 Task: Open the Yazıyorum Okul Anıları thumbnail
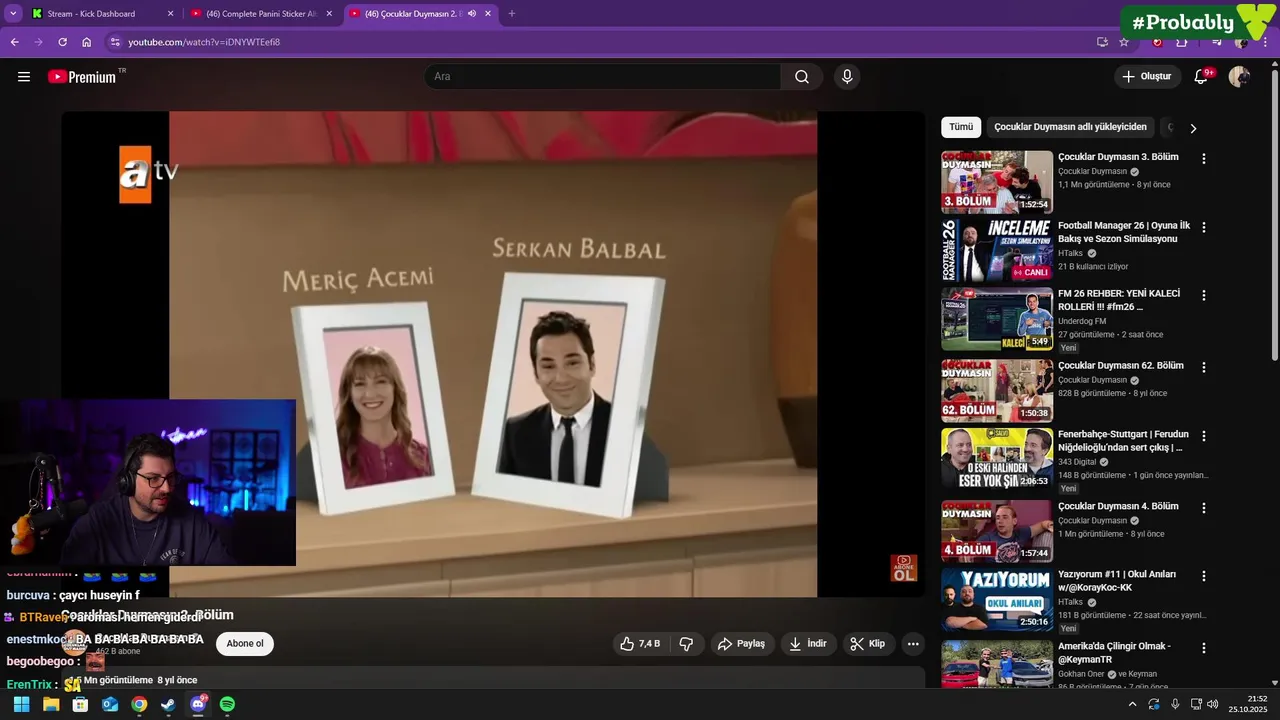[x=997, y=599]
